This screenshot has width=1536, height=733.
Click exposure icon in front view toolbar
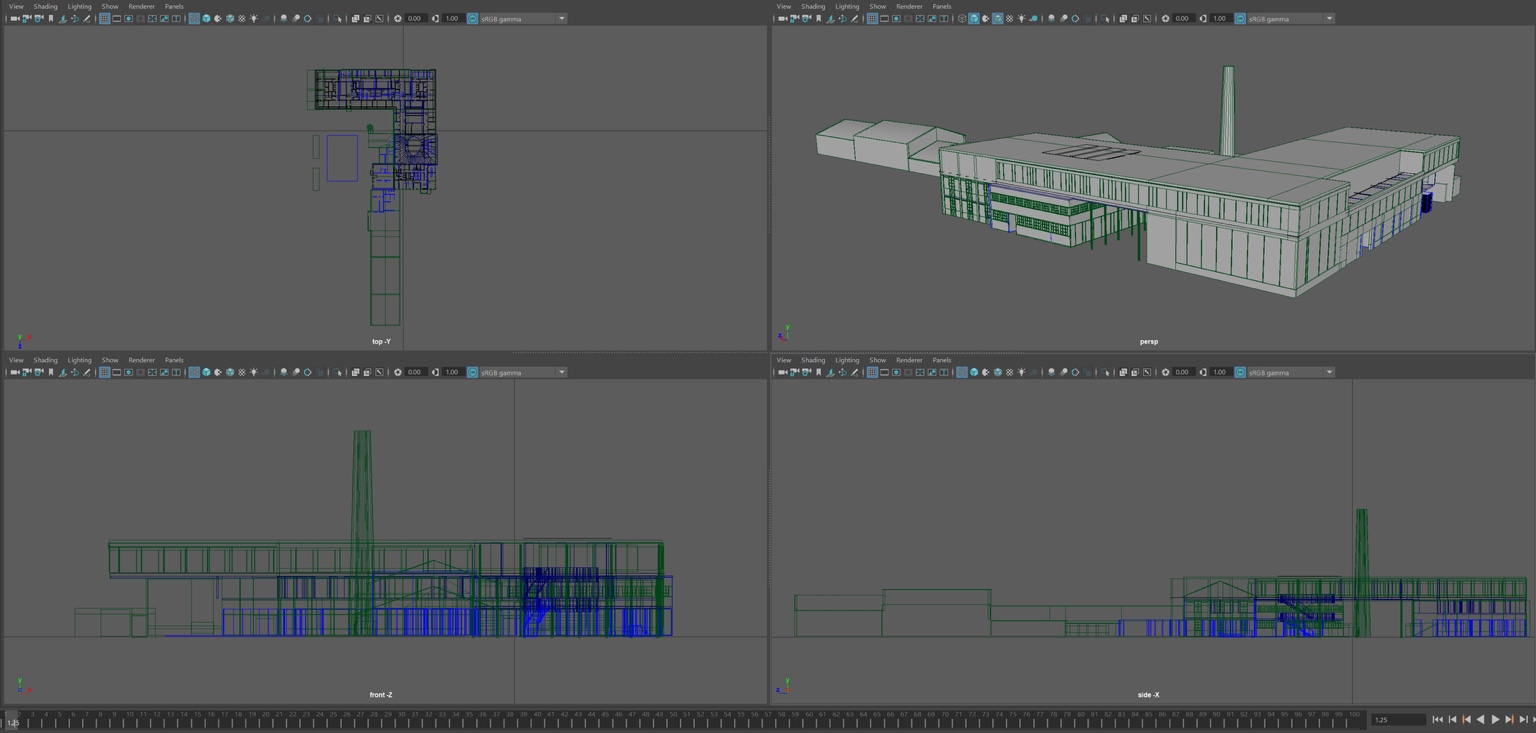(x=398, y=373)
